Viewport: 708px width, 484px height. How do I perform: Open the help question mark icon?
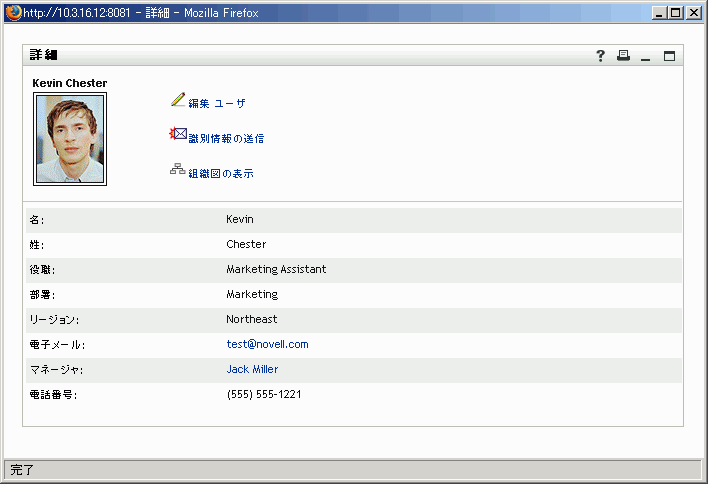[600, 56]
